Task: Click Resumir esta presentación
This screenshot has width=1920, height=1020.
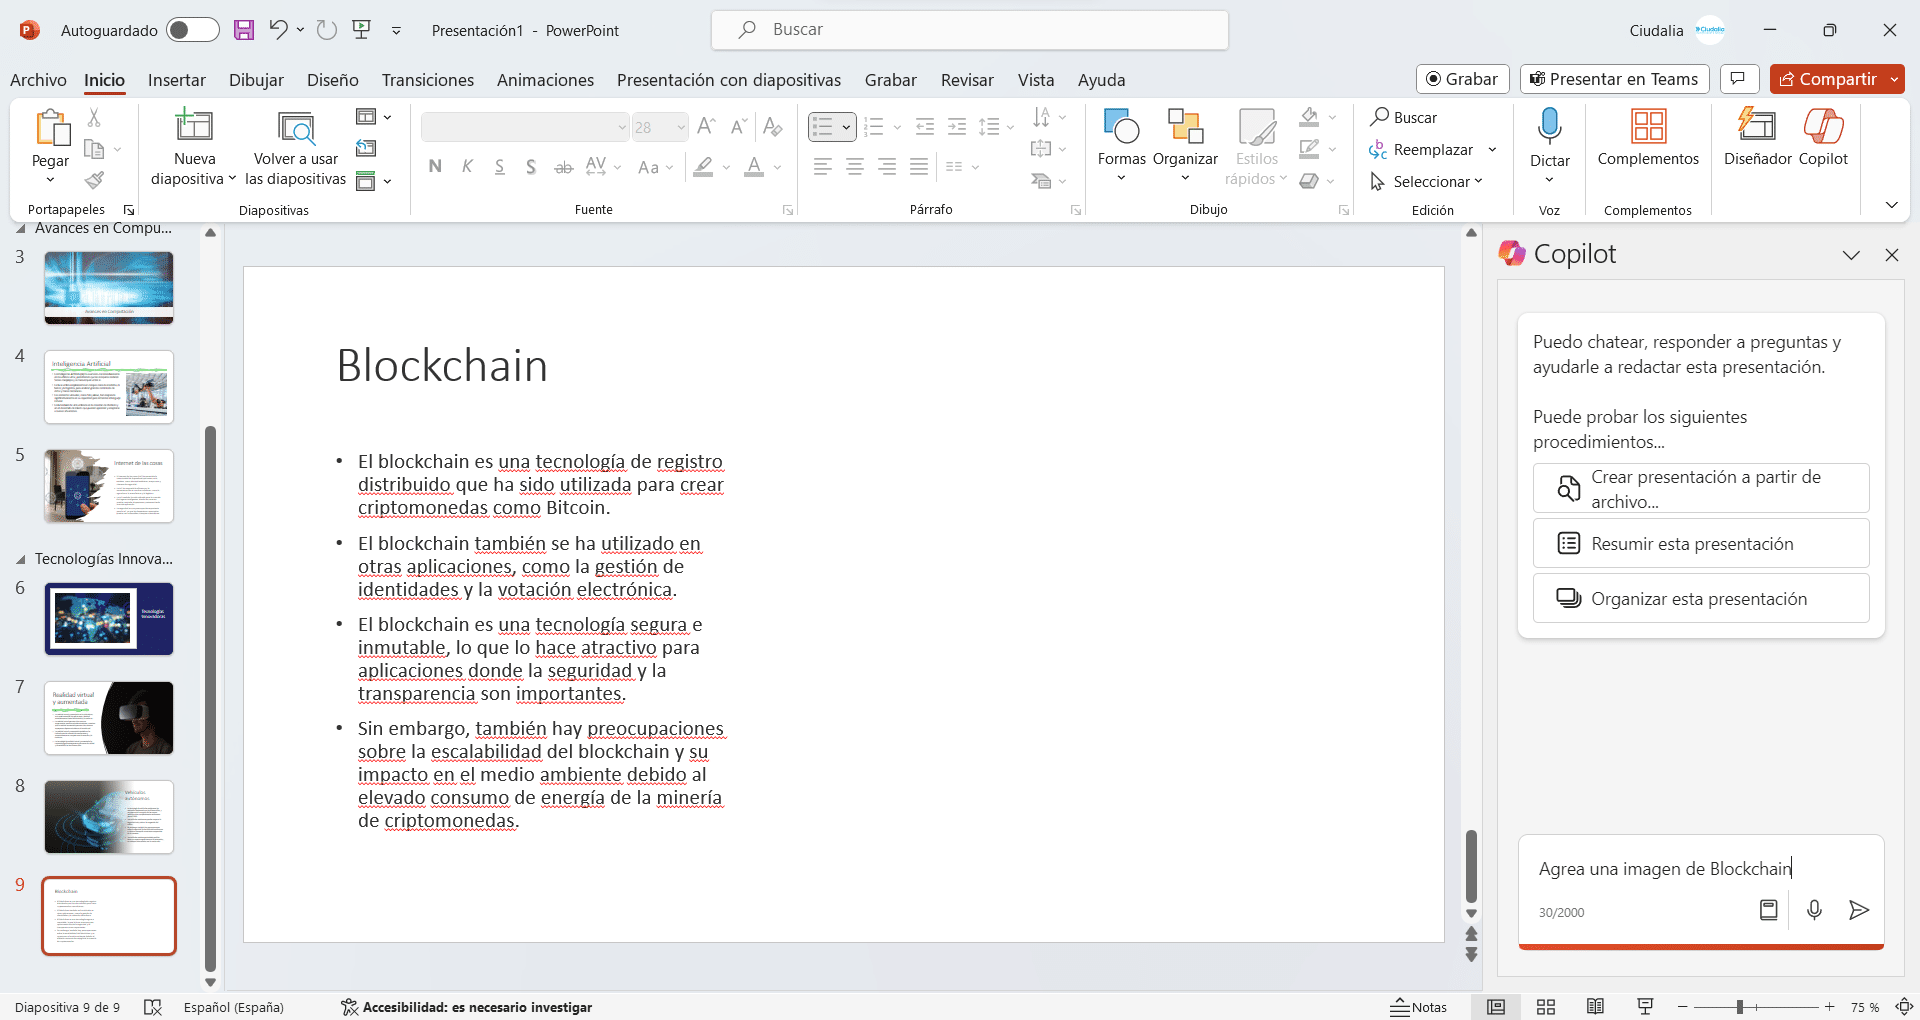Action: (x=1700, y=544)
